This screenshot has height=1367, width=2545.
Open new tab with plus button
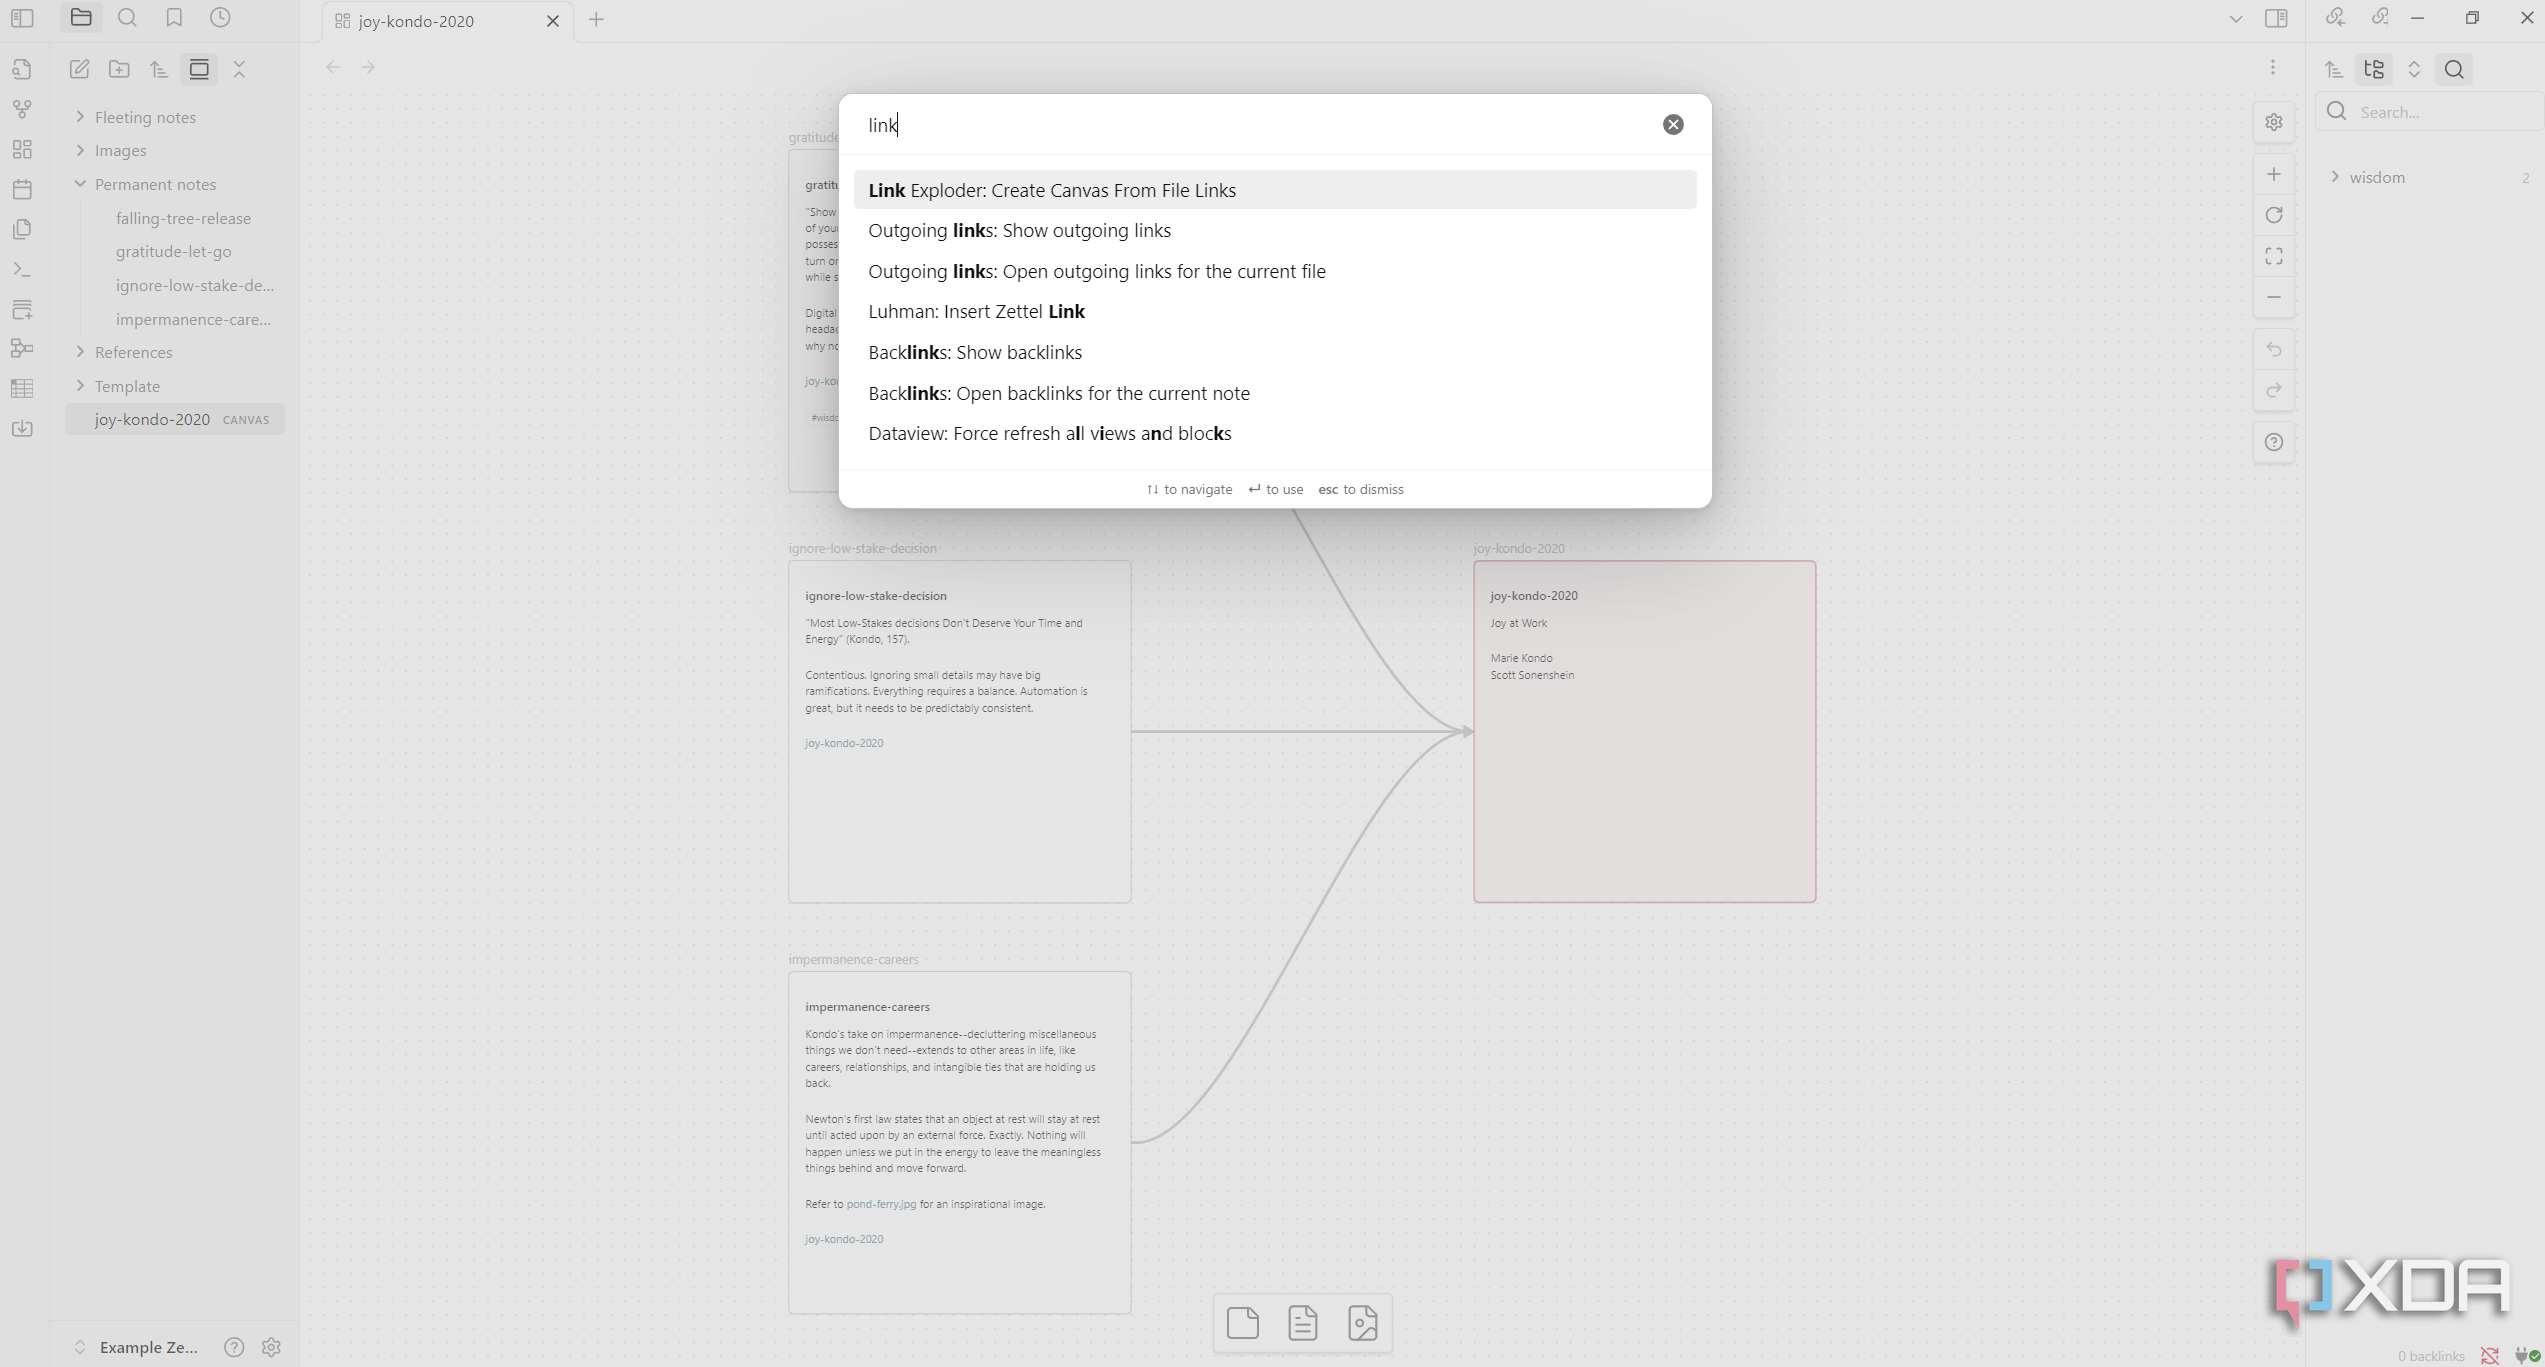click(597, 20)
